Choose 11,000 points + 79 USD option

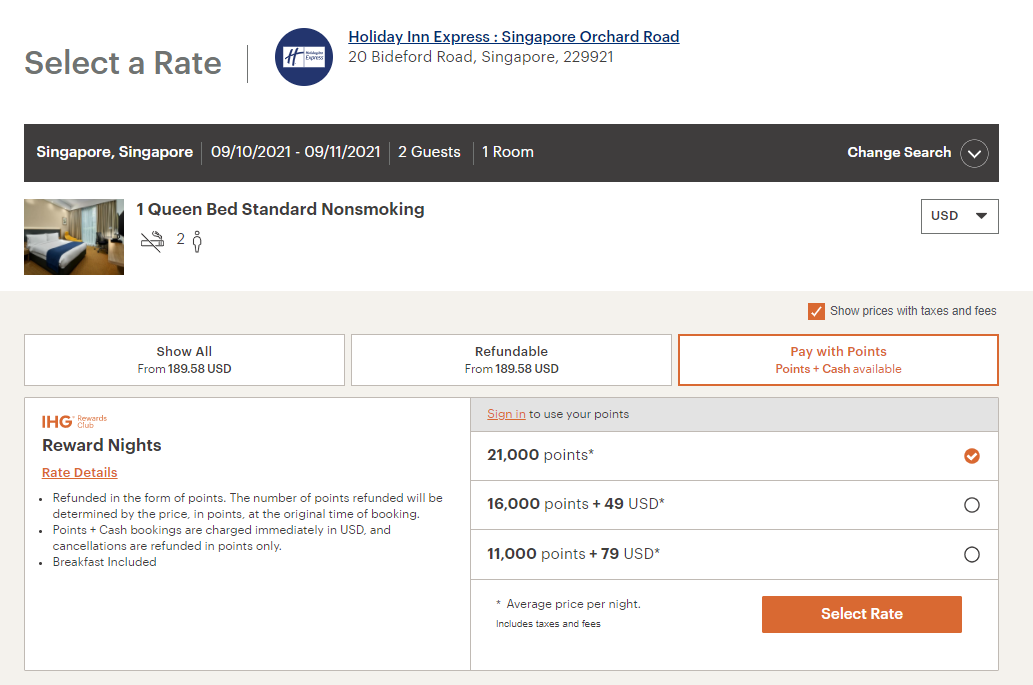[x=972, y=555]
